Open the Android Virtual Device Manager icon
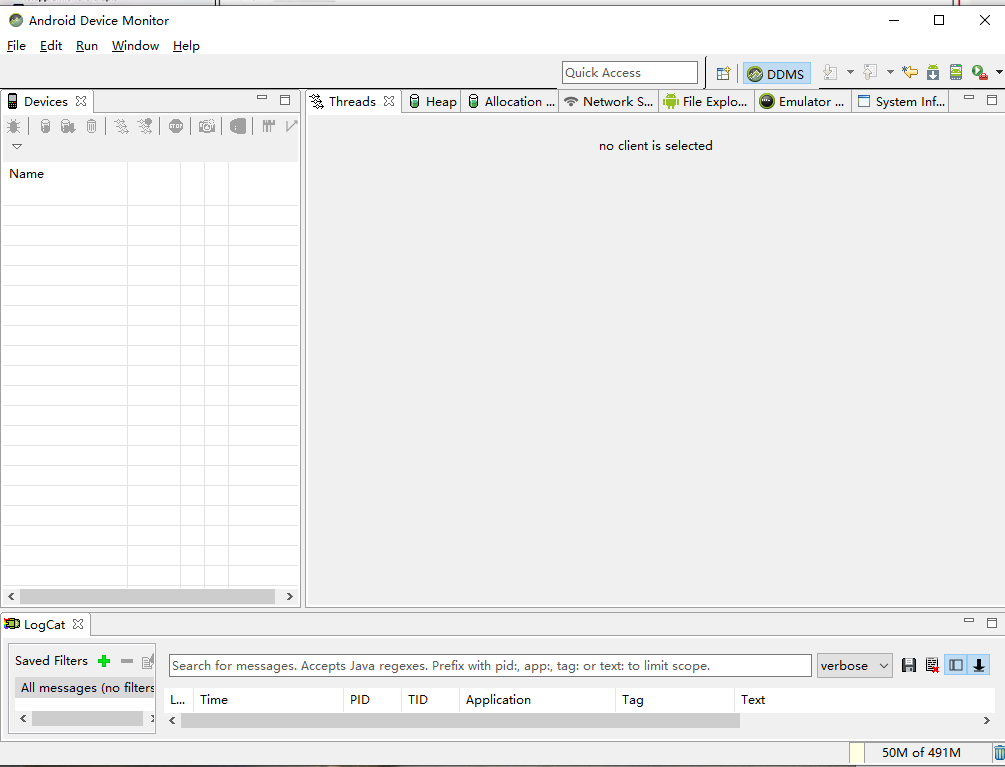The height and width of the screenshot is (767, 1005). 956,72
